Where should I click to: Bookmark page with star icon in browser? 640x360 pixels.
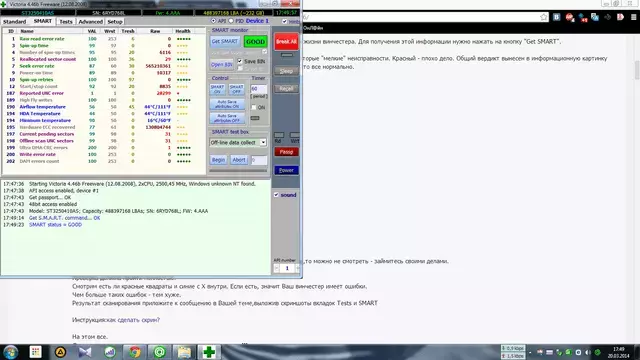[543, 17]
